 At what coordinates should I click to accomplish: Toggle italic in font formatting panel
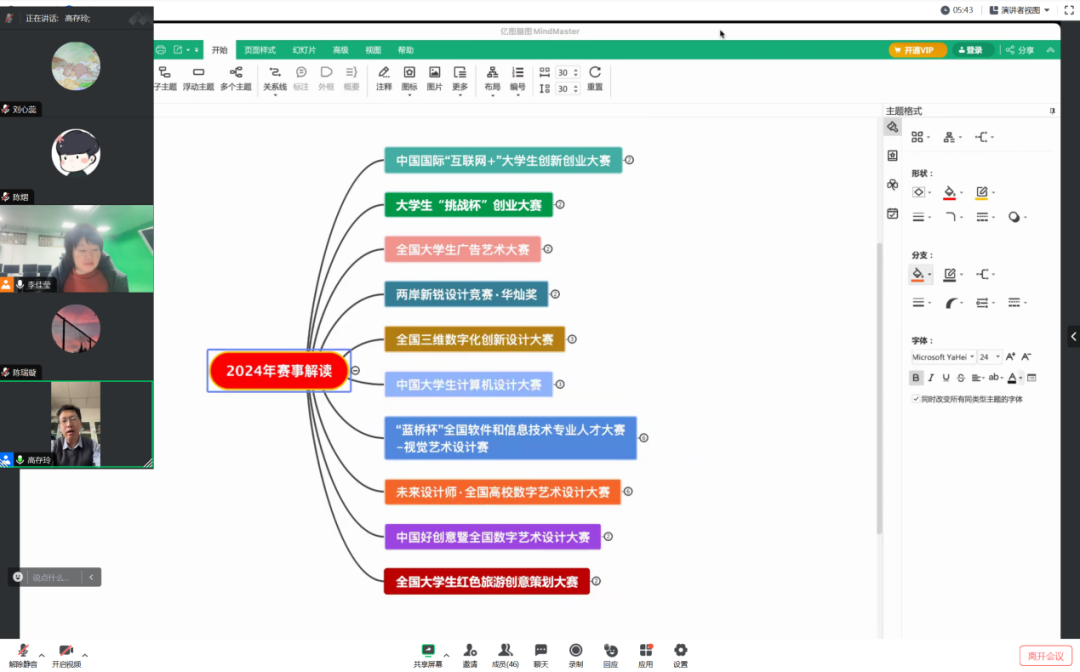point(931,378)
